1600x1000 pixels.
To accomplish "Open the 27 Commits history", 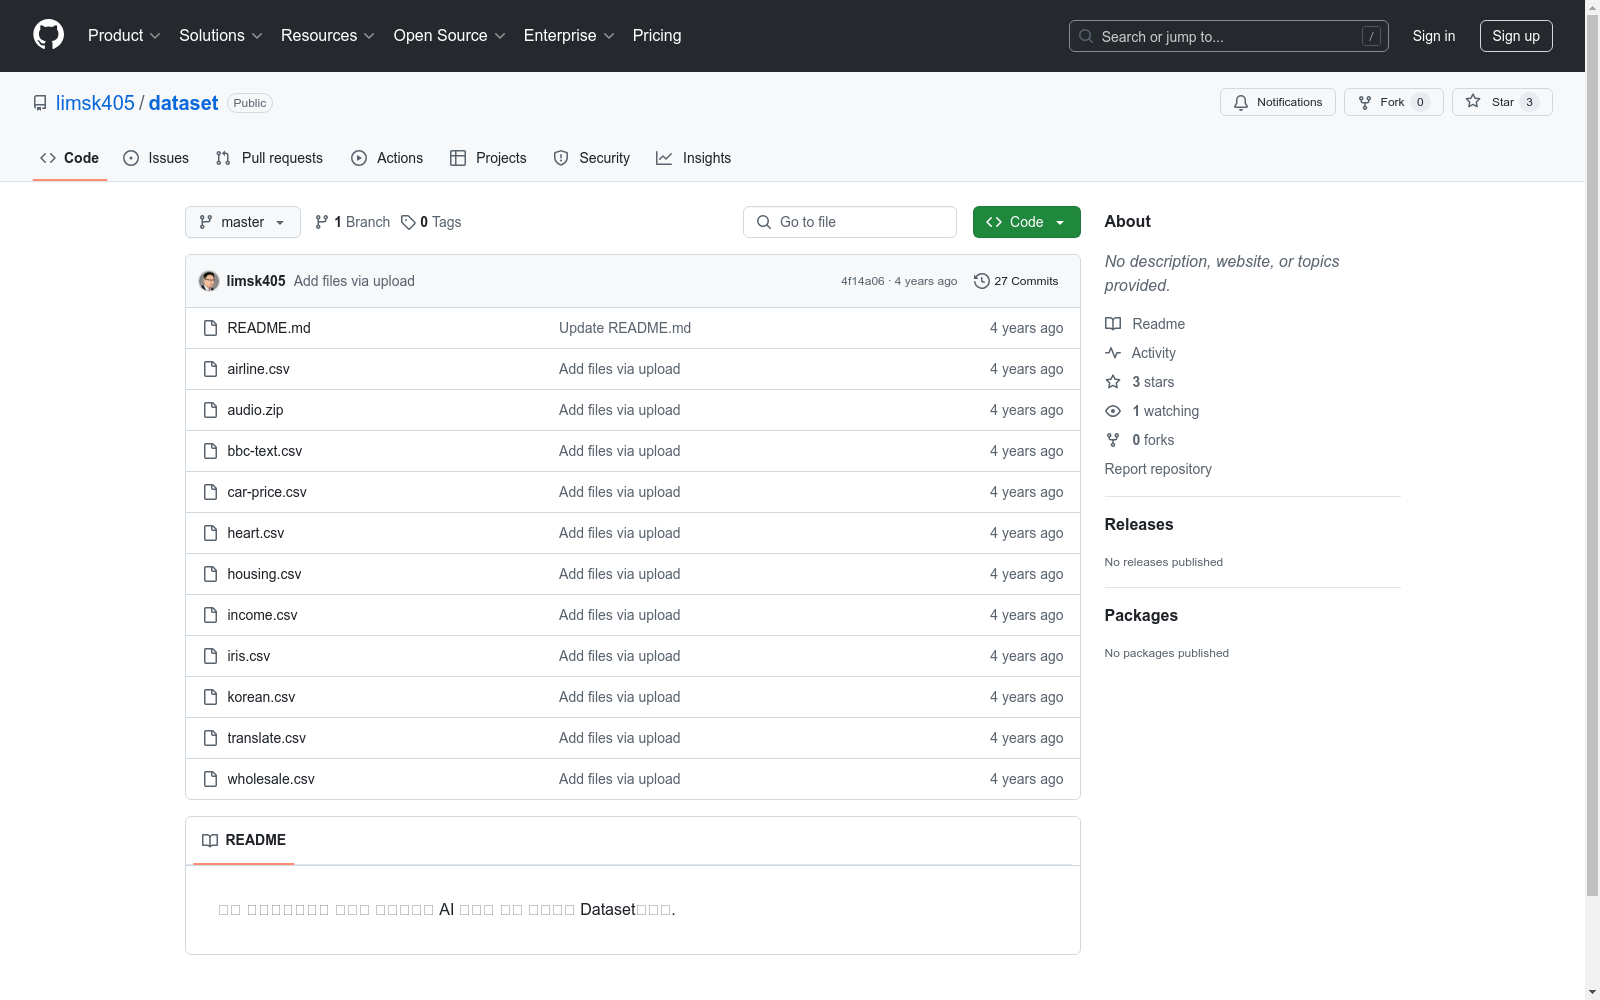I will [x=1016, y=281].
